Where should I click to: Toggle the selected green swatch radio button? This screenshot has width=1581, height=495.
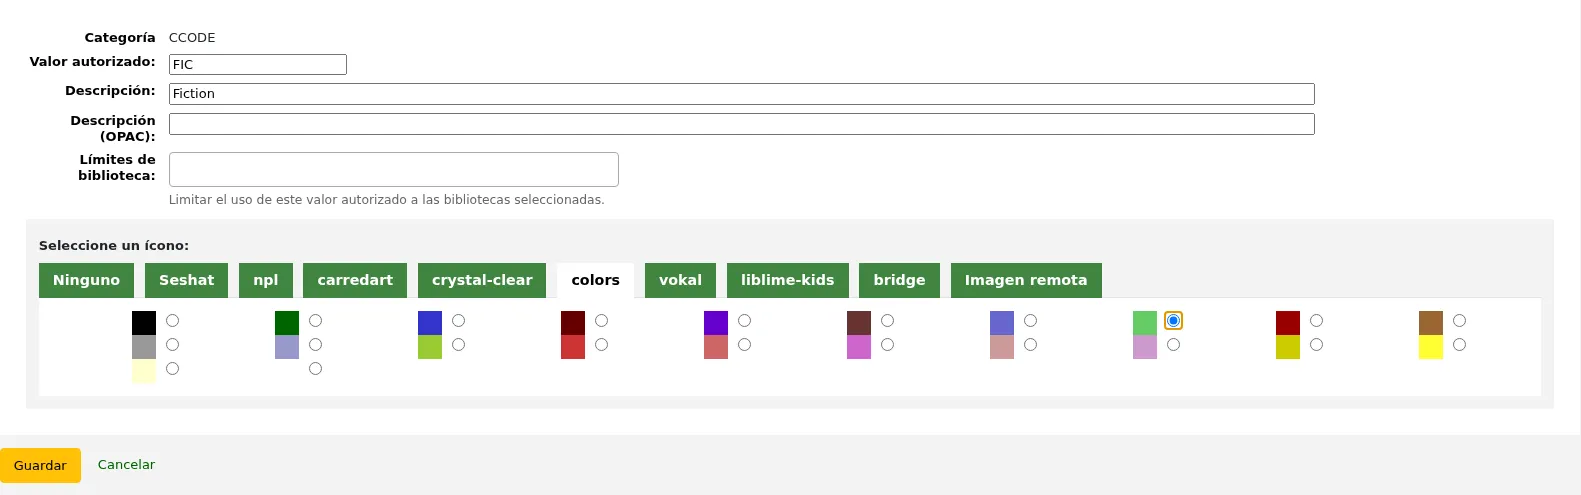point(1173,321)
